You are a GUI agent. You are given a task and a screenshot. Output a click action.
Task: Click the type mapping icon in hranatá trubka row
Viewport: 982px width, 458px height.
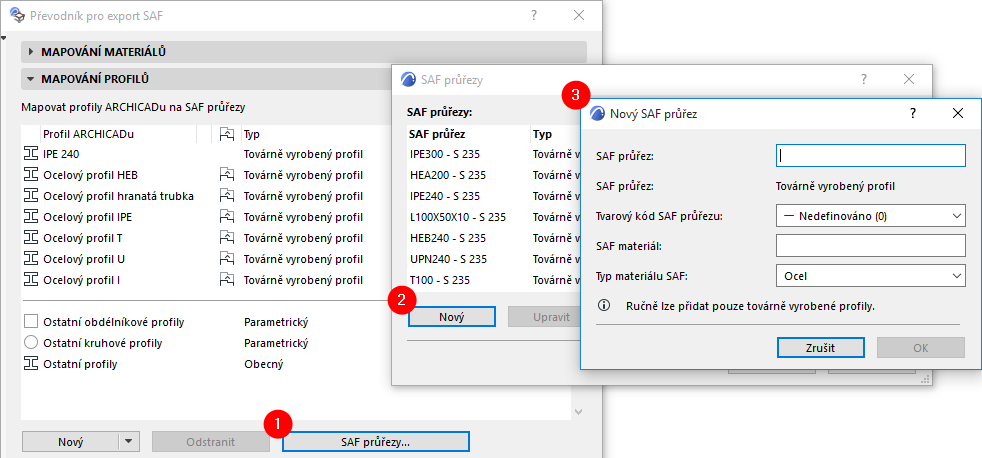227,196
